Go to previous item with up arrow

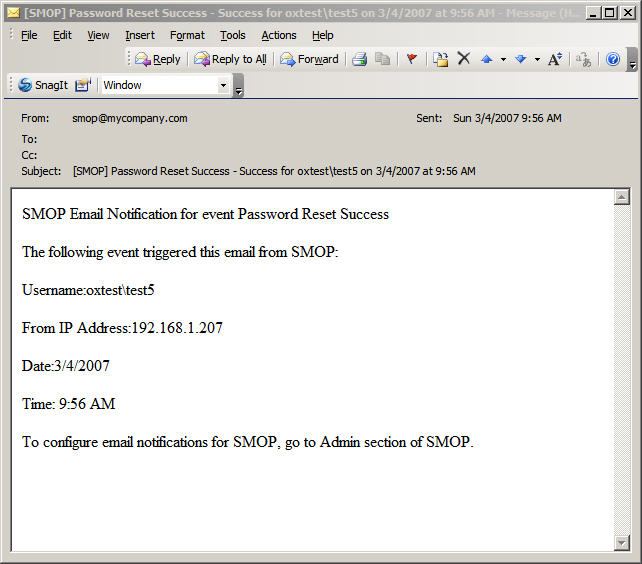tap(487, 59)
